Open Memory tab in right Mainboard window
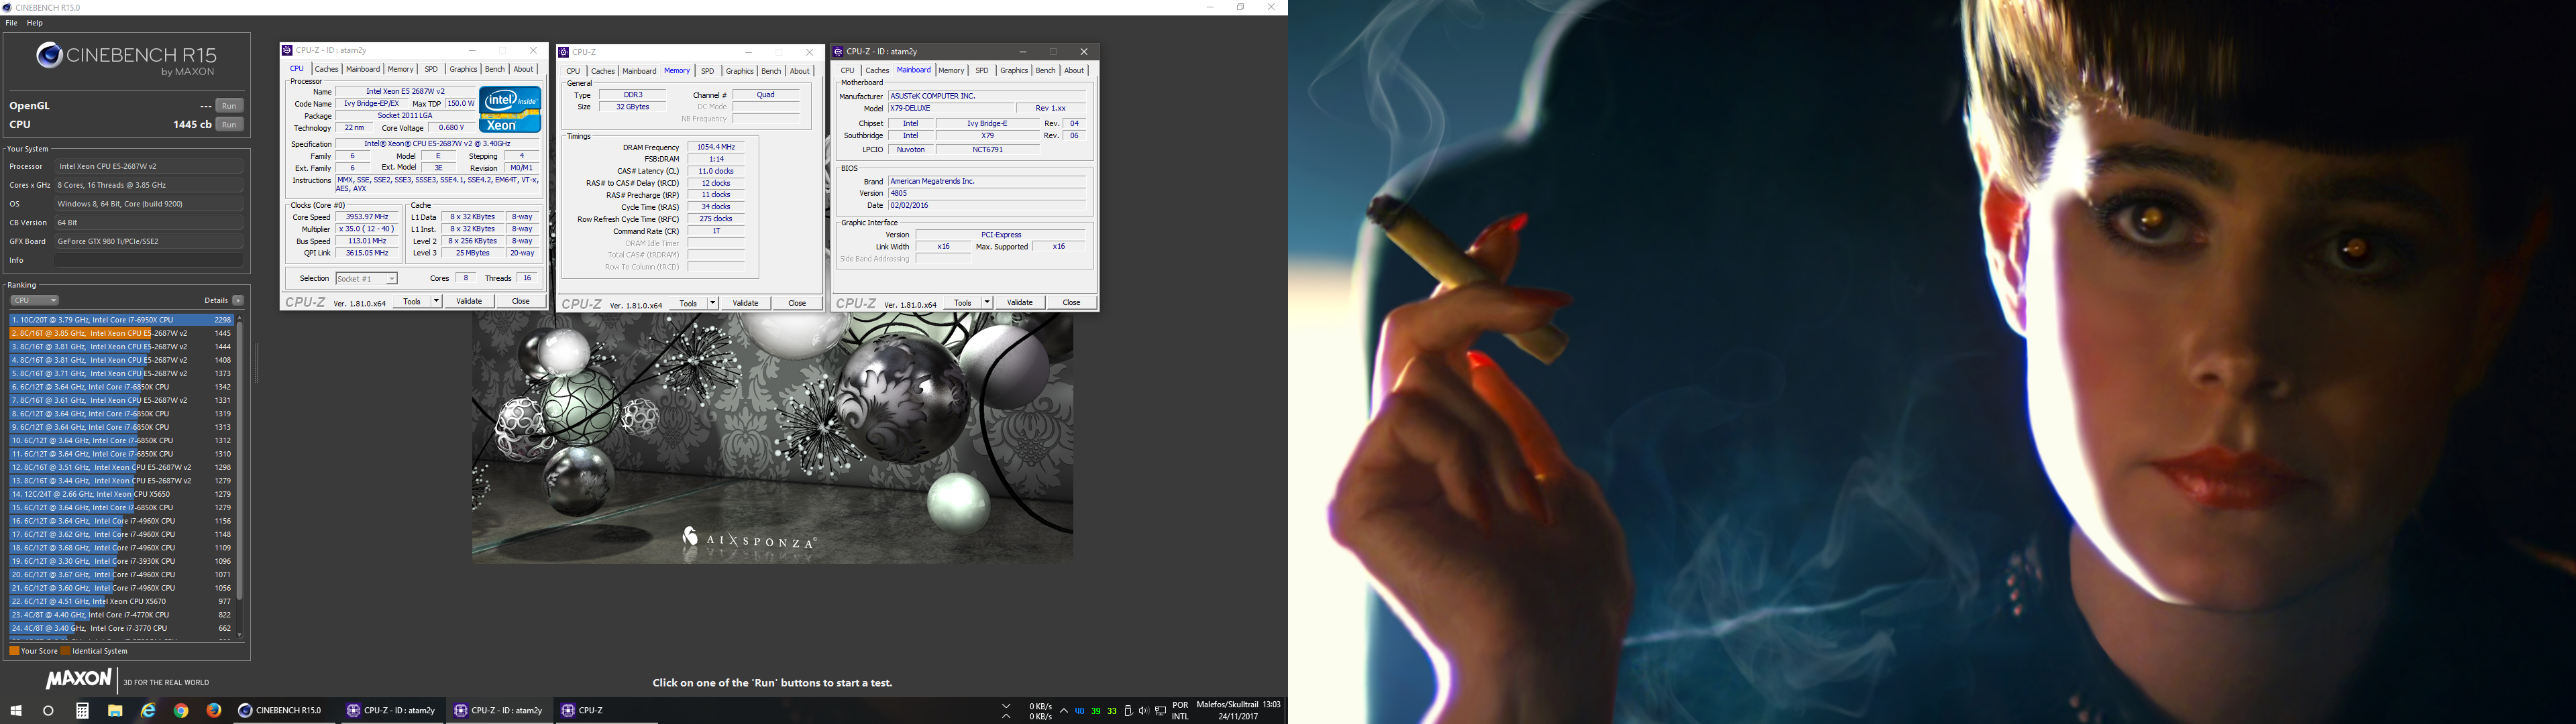 click(951, 71)
